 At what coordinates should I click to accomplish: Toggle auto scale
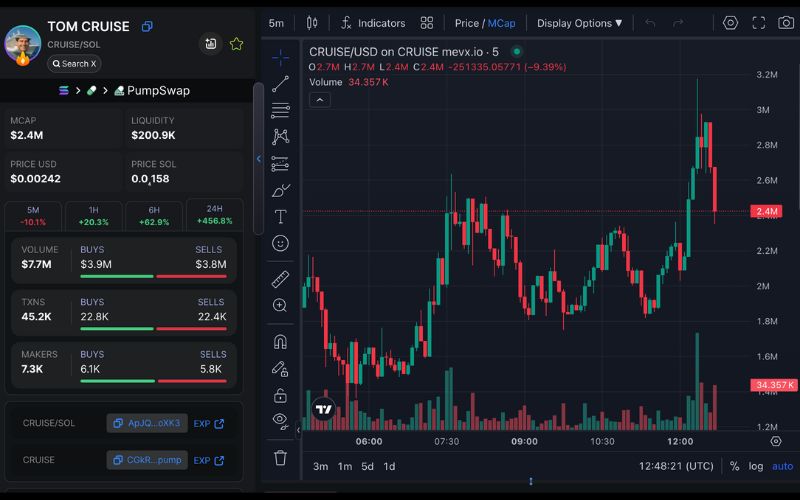783,466
